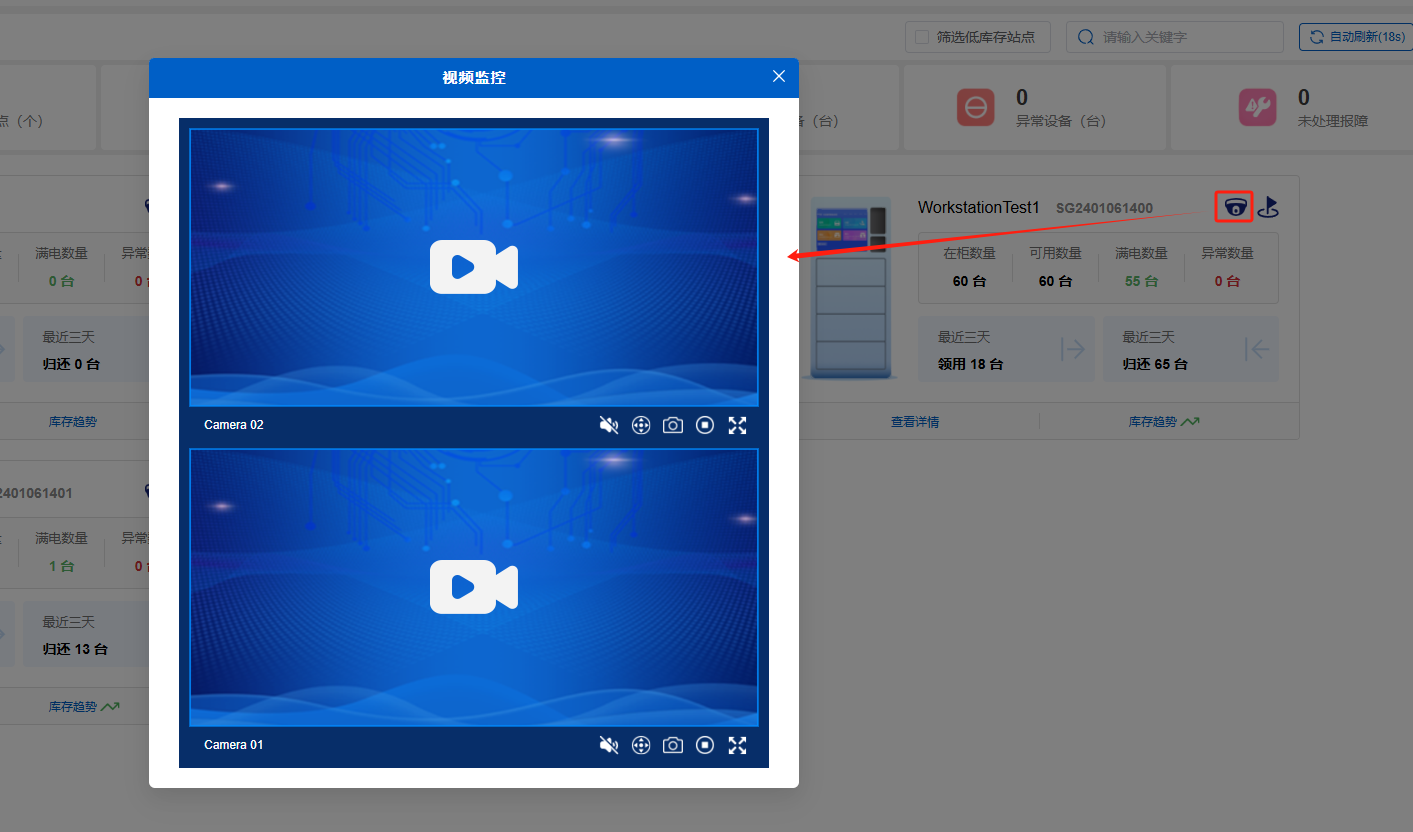Open WorkstationTest1 location map icon
Viewport: 1413px width, 832px height.
(1268, 207)
